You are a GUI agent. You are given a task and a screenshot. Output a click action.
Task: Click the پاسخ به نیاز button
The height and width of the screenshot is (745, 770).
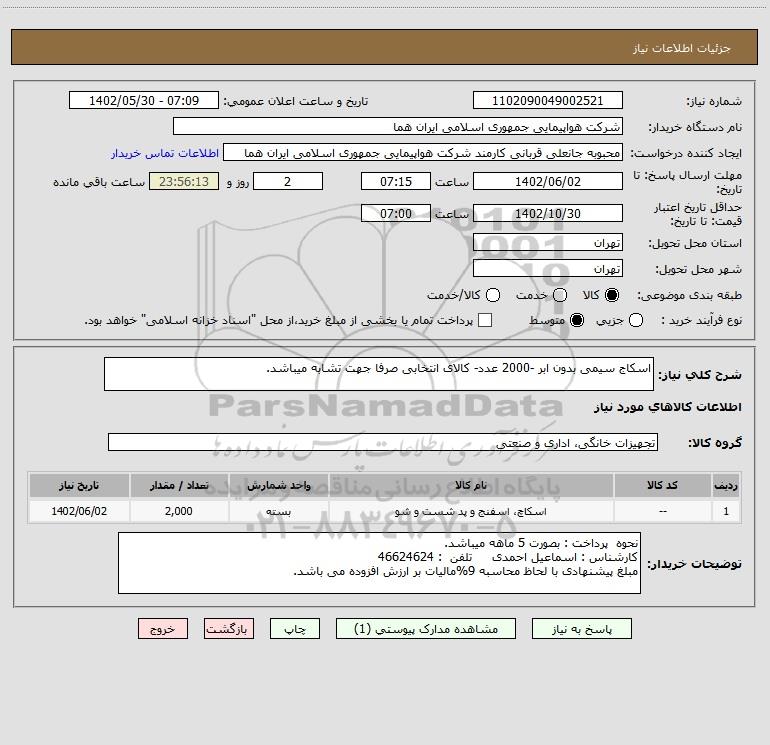(581, 629)
